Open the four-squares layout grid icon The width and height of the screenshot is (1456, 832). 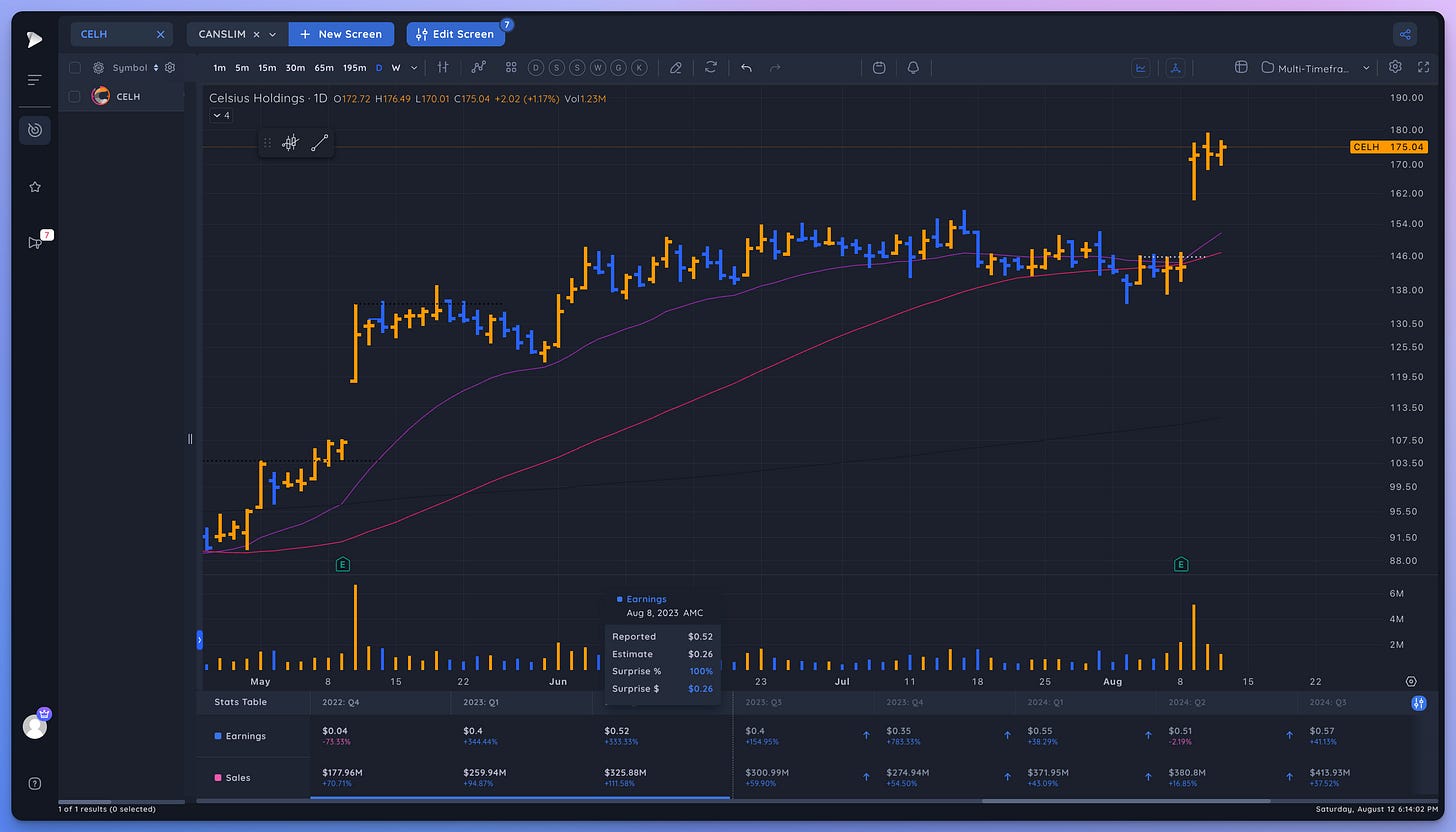tap(511, 68)
